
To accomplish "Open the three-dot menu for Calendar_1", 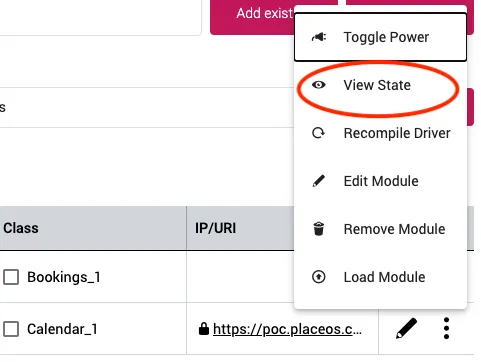I will 446,328.
